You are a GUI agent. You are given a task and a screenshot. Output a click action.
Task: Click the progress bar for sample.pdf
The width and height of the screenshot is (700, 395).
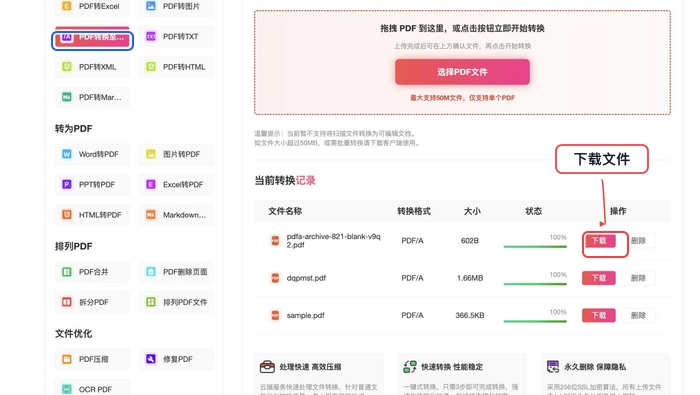(535, 321)
